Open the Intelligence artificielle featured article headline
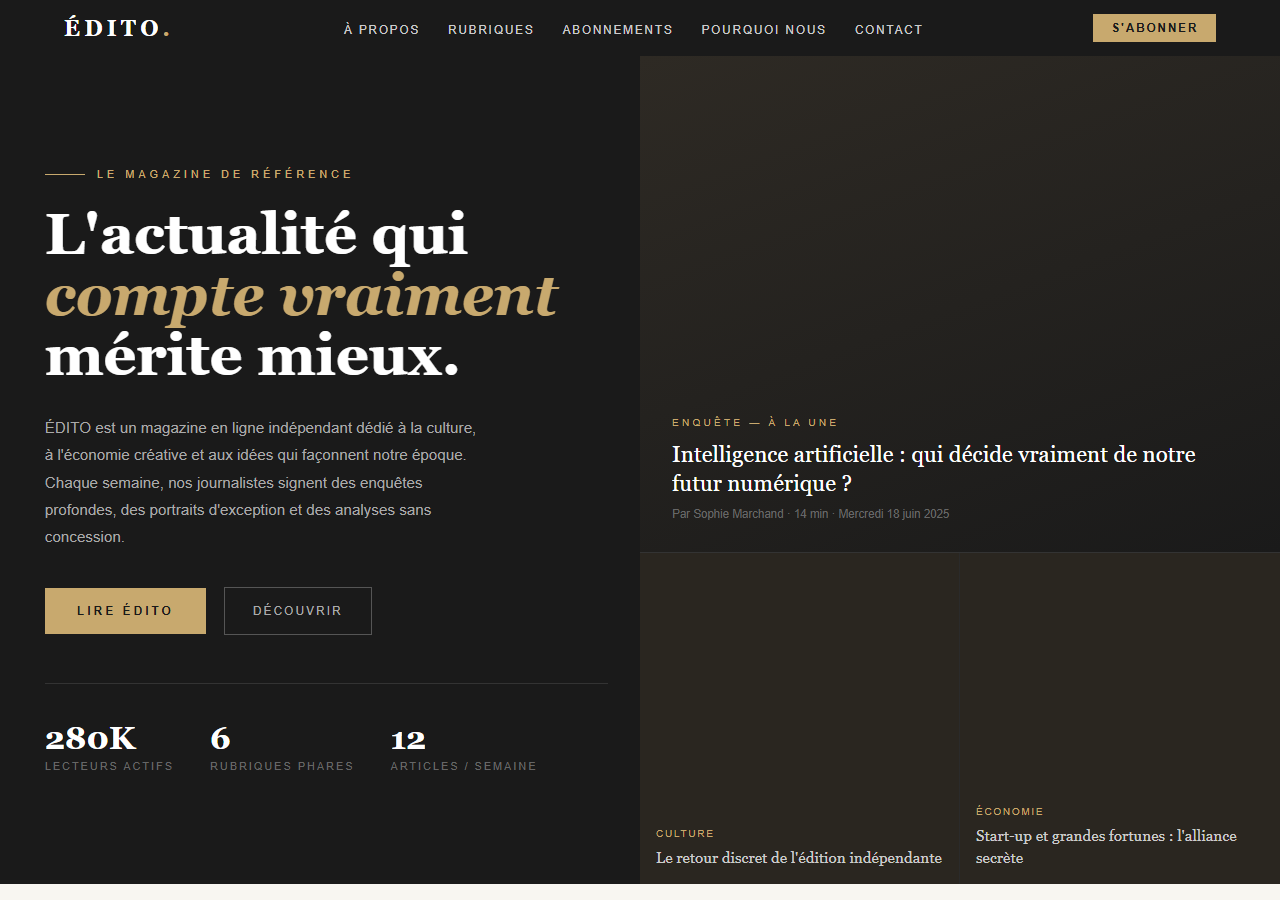 tap(933, 469)
